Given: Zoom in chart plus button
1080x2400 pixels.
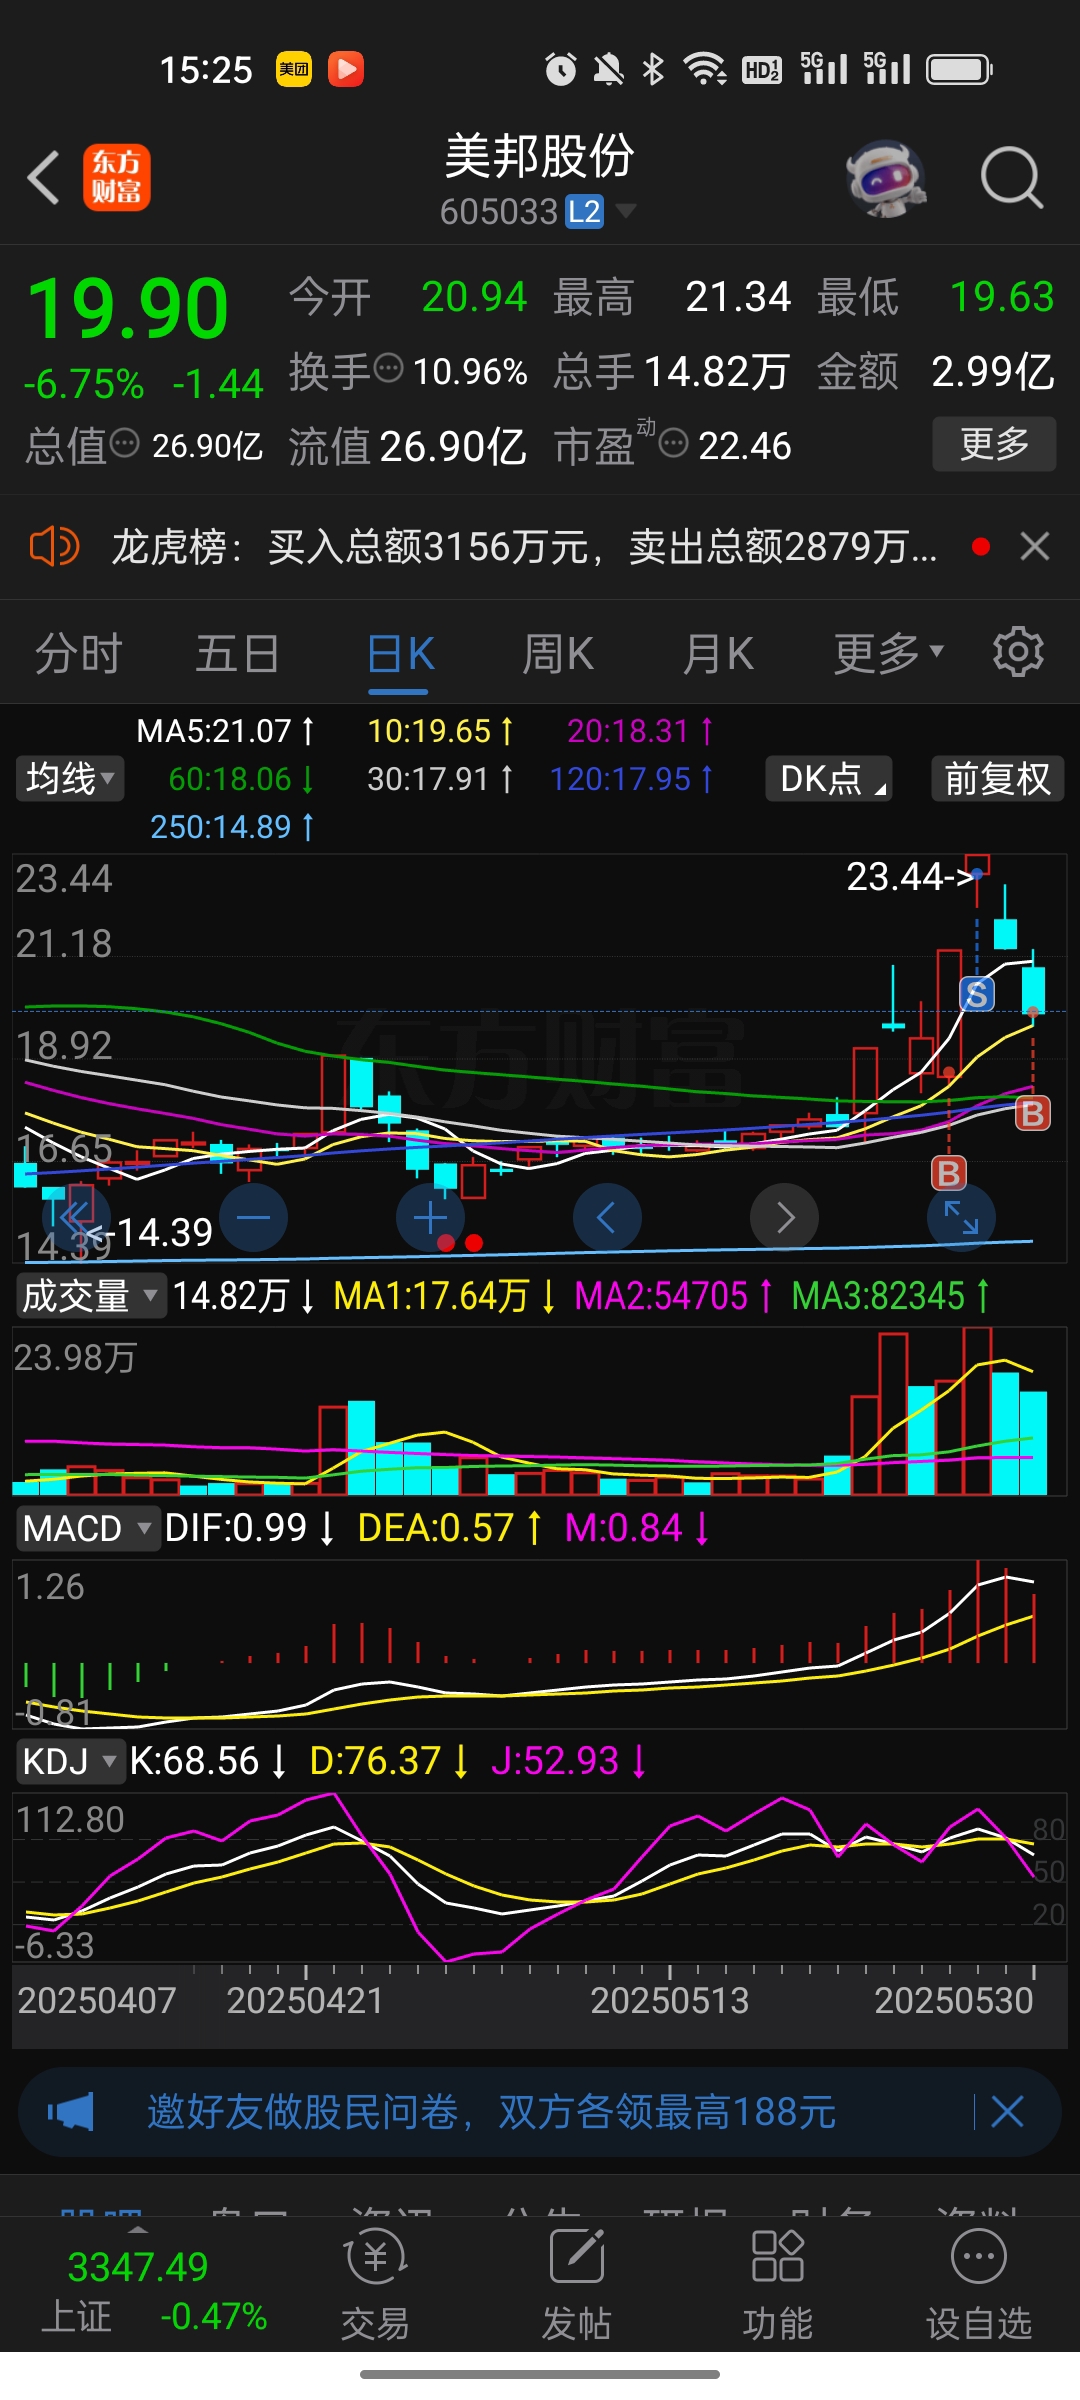Looking at the screenshot, I should click(x=430, y=1218).
